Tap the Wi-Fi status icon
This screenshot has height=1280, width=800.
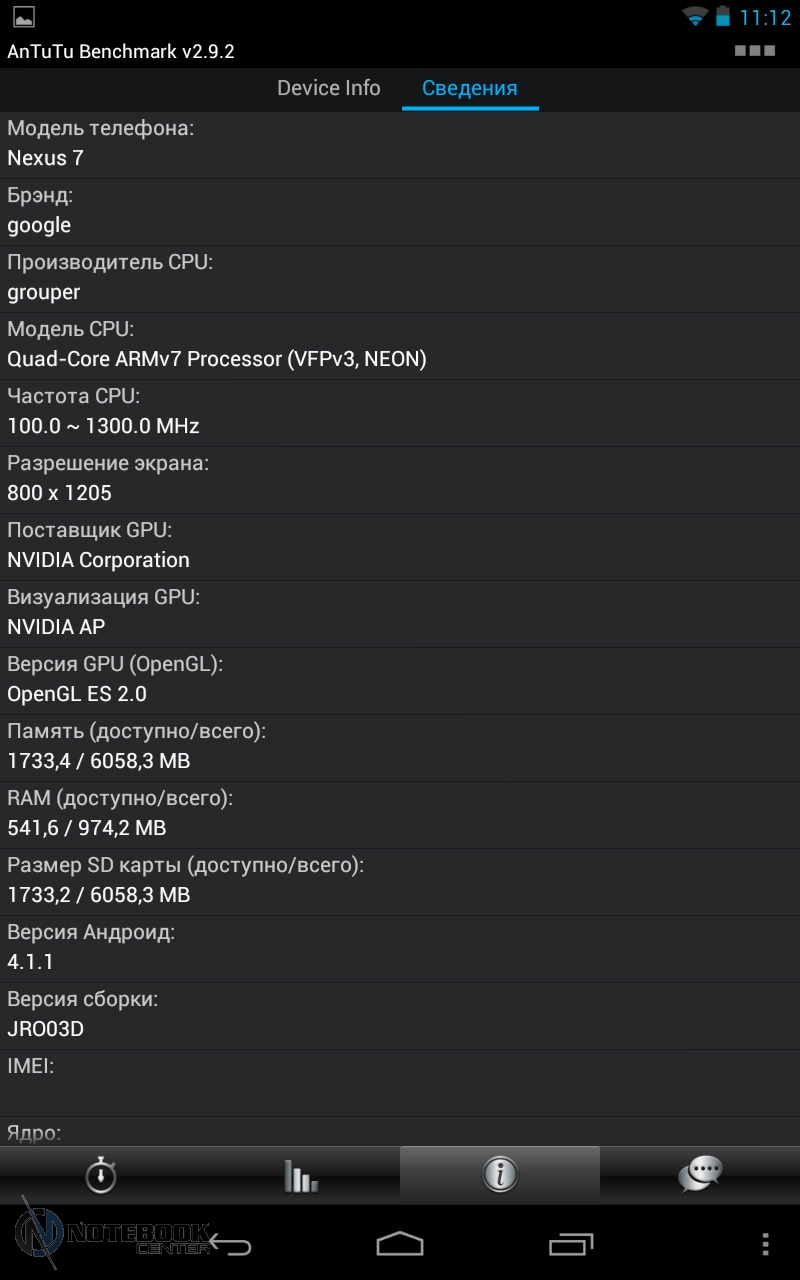point(695,17)
